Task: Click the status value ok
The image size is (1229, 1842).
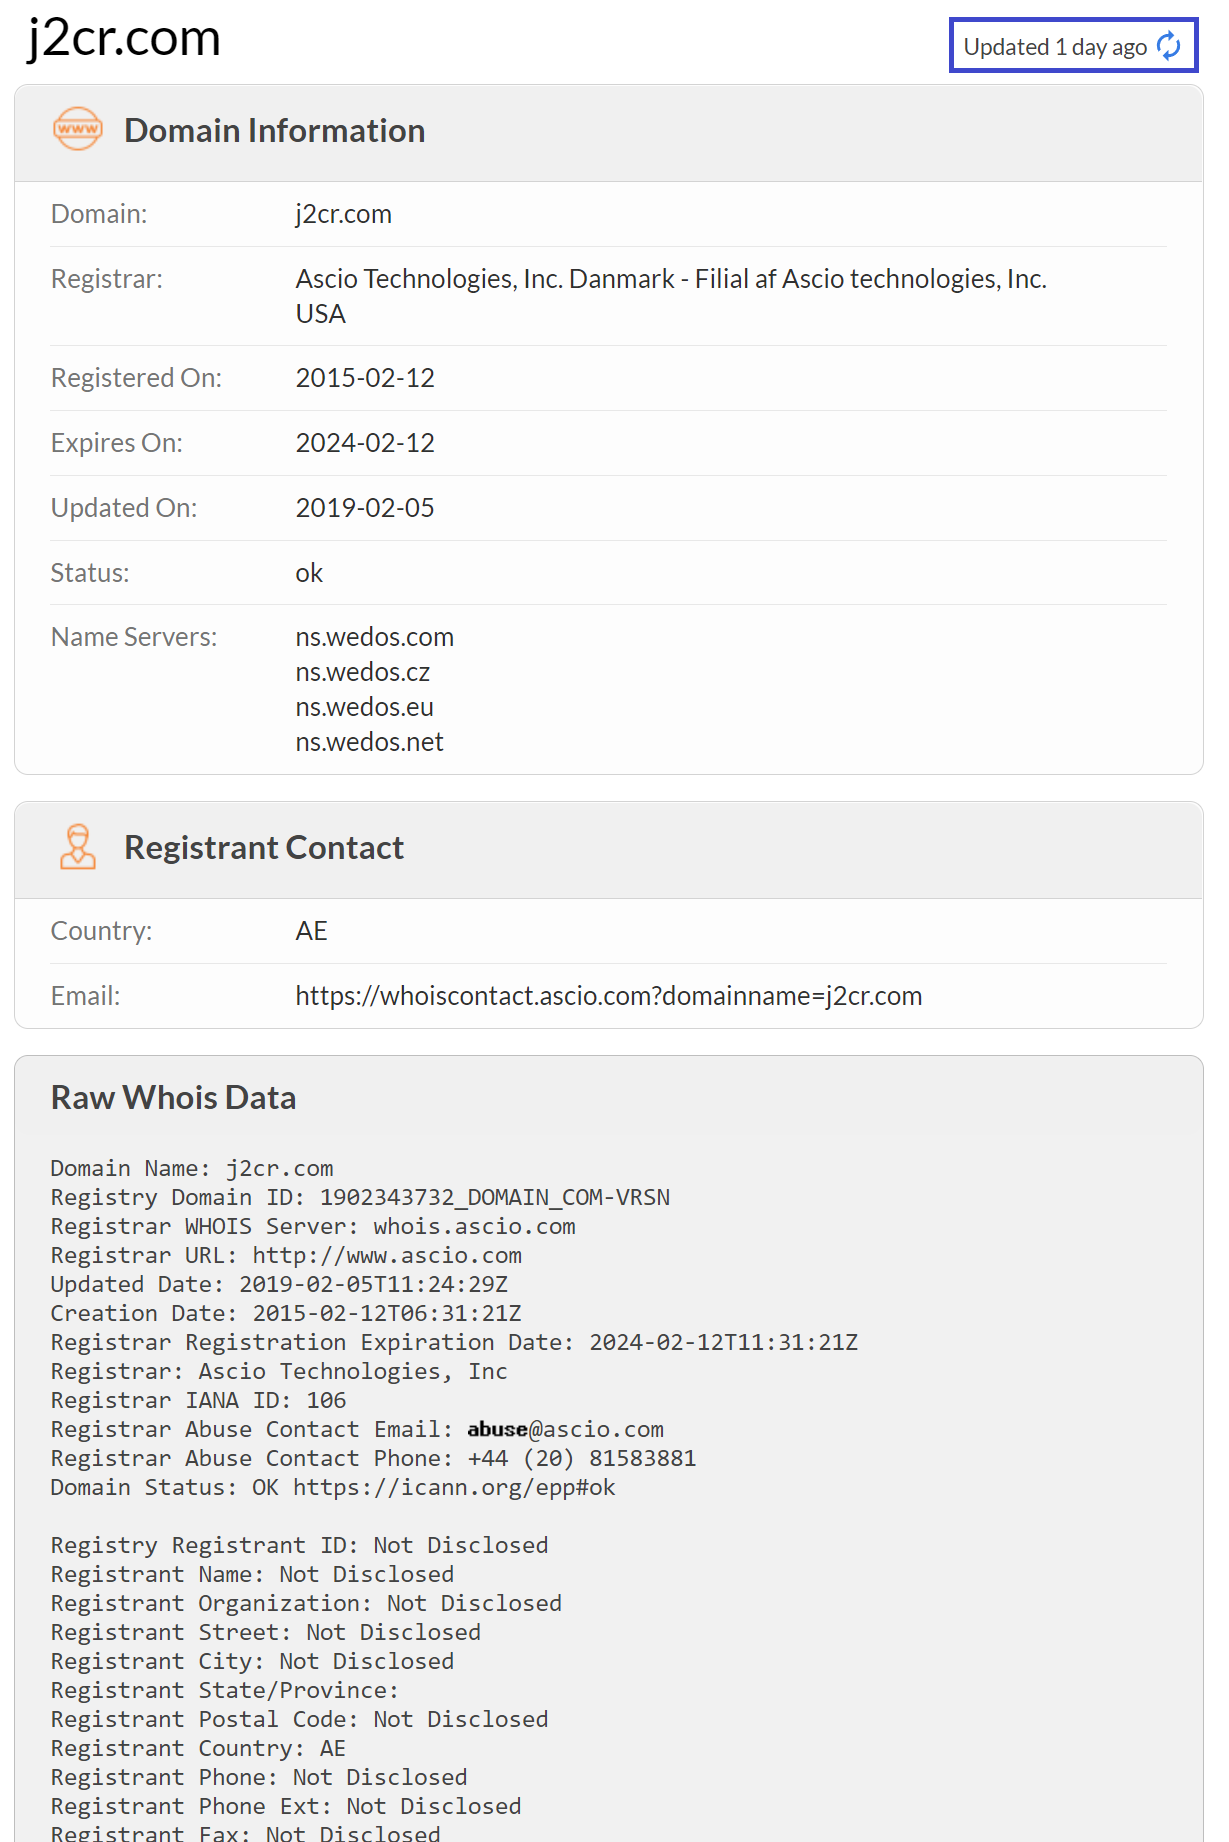Action: pyautogui.click(x=309, y=573)
